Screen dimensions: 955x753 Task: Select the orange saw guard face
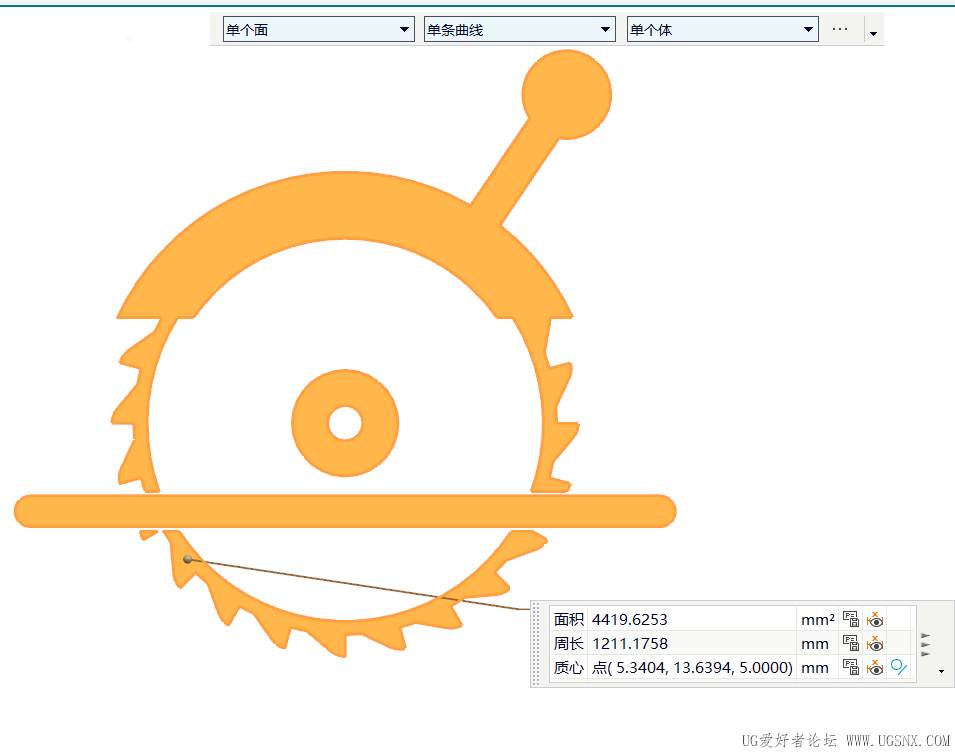345,207
